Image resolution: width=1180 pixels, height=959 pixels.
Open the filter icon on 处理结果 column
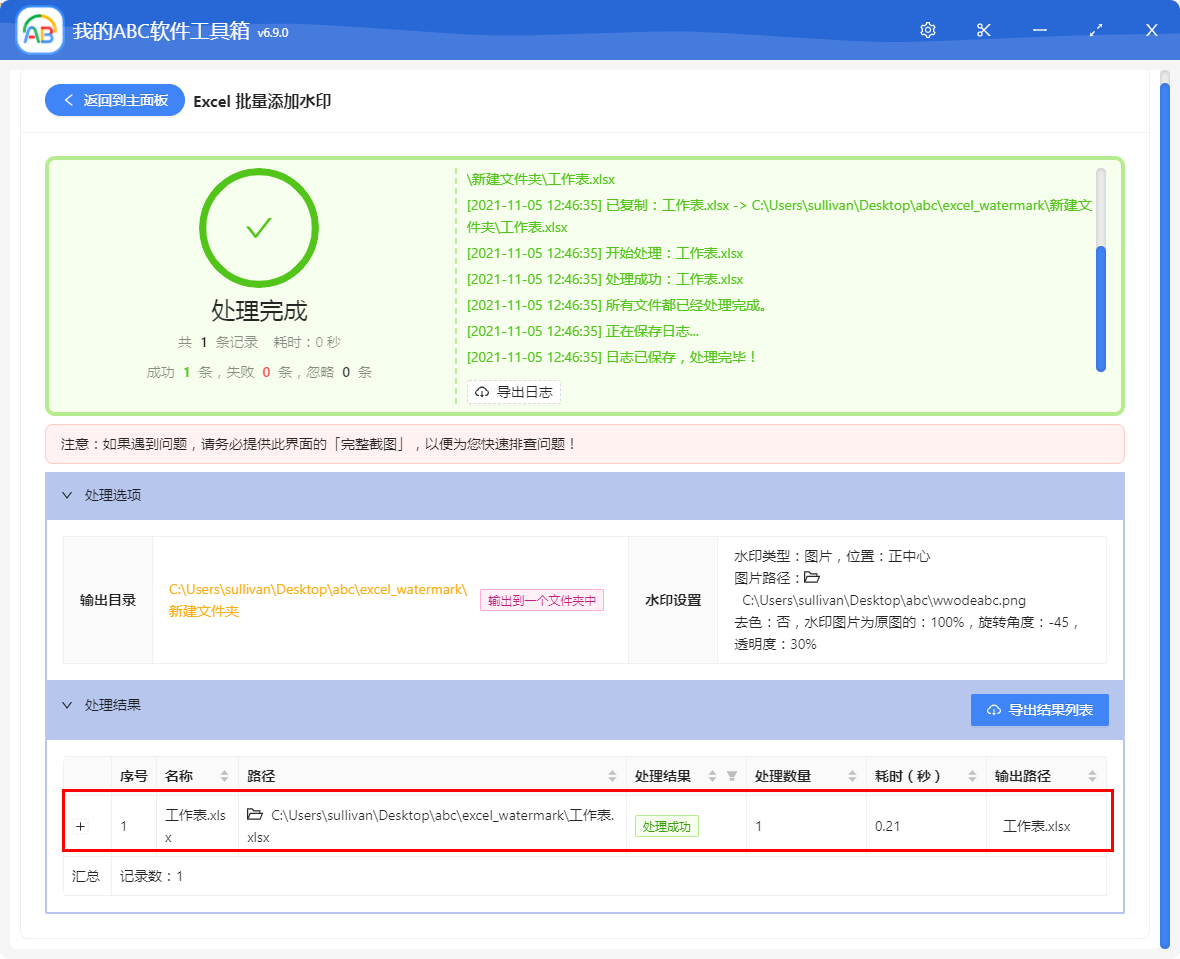(x=730, y=774)
